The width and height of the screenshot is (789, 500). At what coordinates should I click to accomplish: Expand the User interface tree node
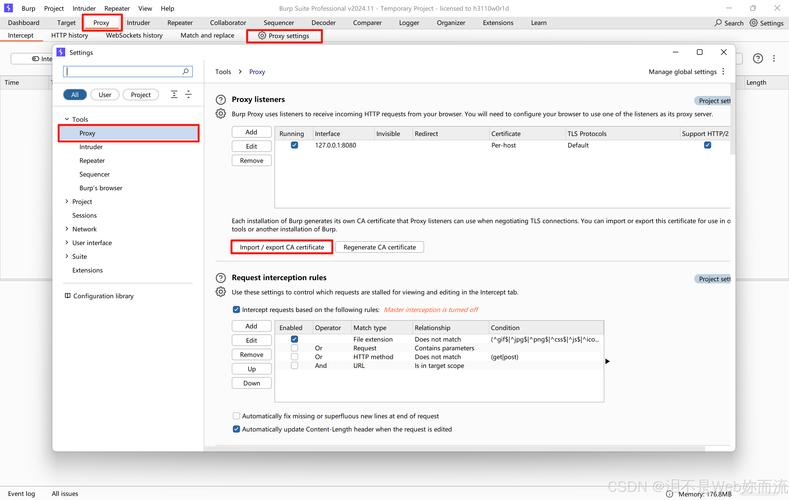[x=66, y=243]
